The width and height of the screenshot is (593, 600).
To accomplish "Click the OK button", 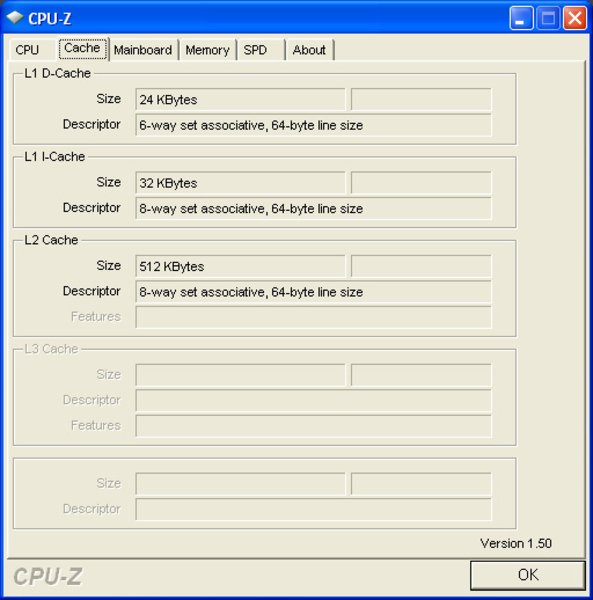I will [x=528, y=575].
